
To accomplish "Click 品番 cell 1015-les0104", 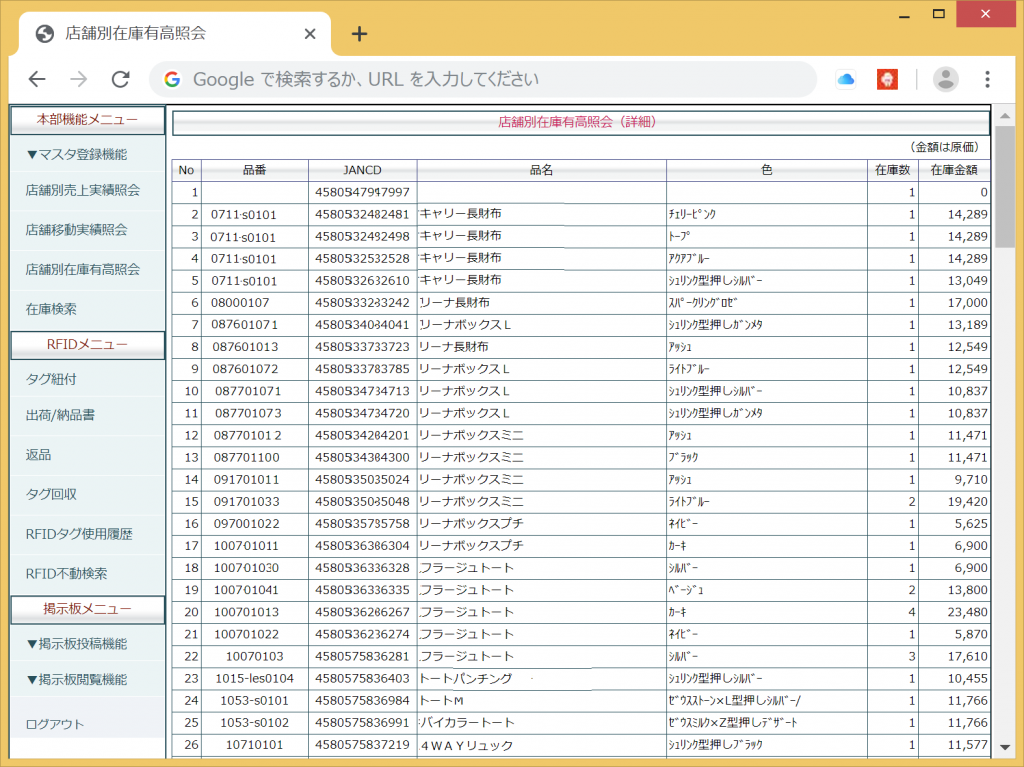I will coord(255,678).
